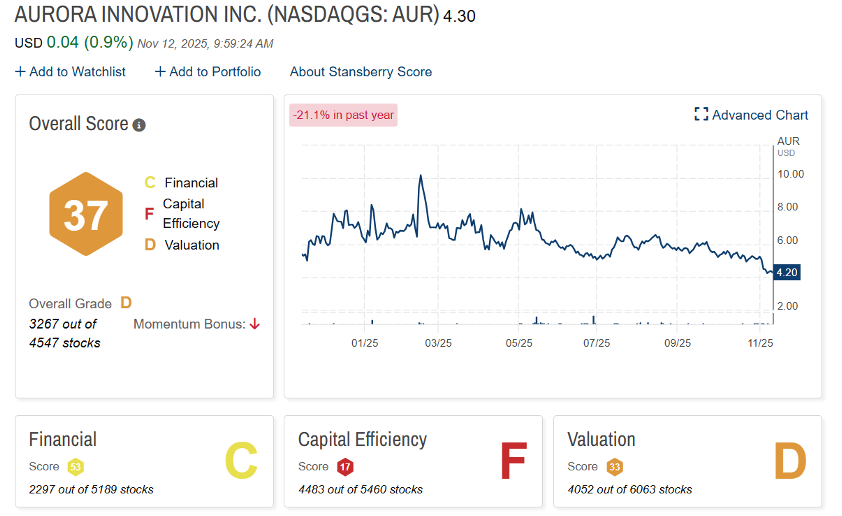Click the price spike peak near 03/25
The height and width of the screenshot is (516, 842).
pyautogui.click(x=420, y=177)
